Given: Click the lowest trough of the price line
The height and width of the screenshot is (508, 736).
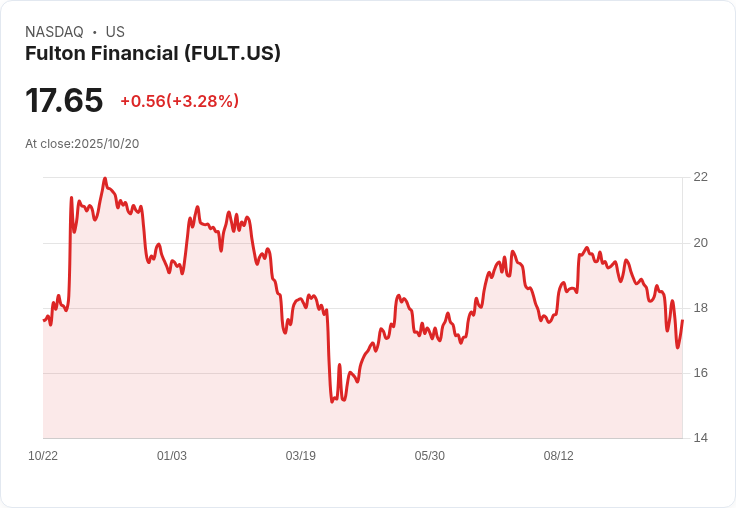Looking at the screenshot, I should coord(332,402).
